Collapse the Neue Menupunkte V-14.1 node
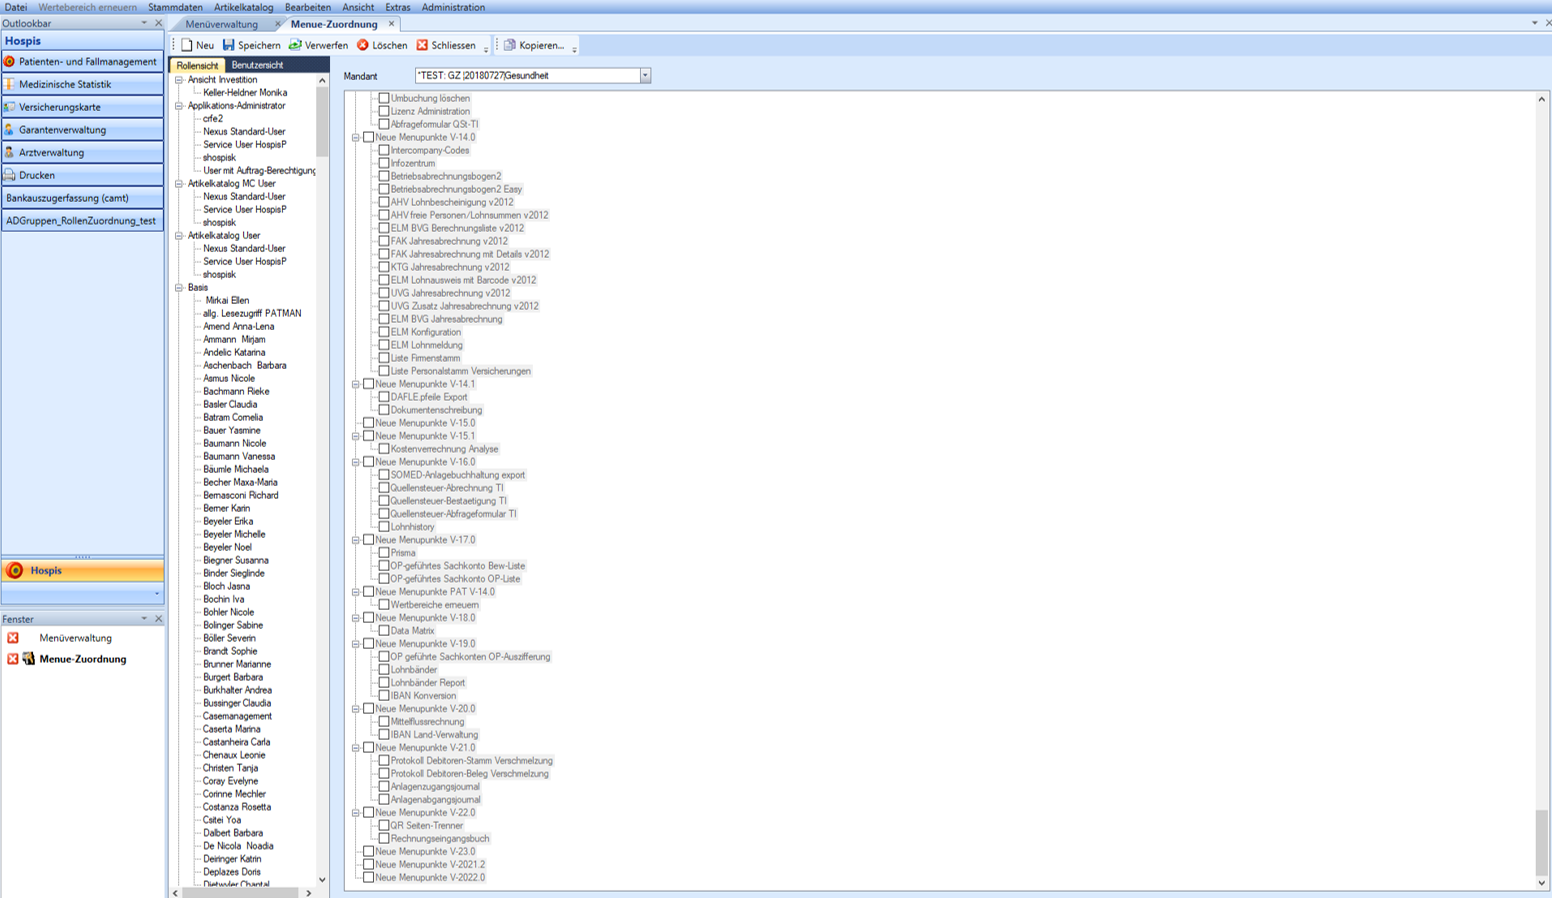This screenshot has height=898, width=1552. tap(356, 385)
